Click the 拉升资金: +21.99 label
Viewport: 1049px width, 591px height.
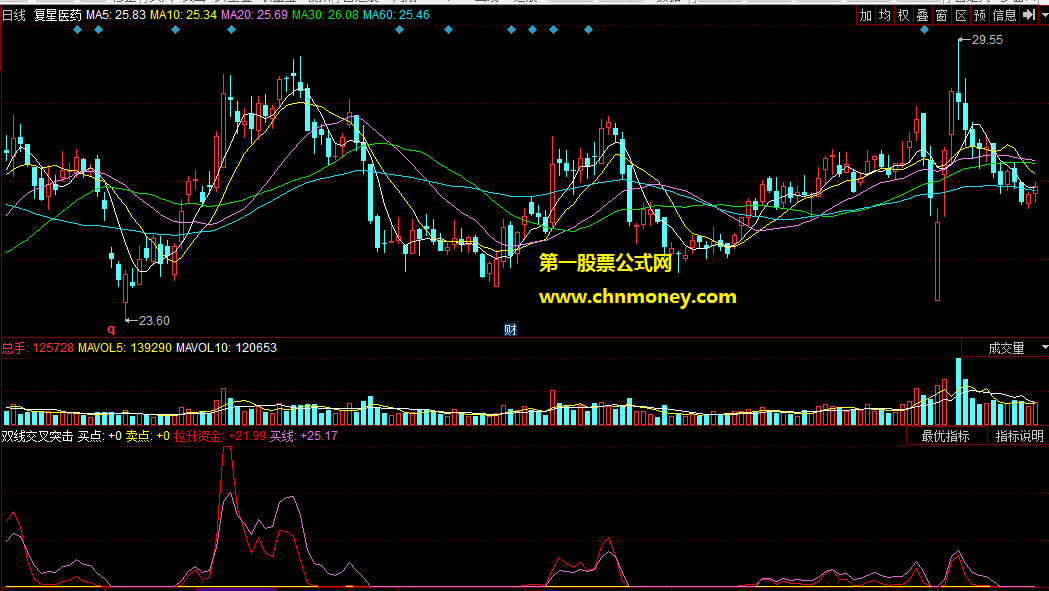220,436
